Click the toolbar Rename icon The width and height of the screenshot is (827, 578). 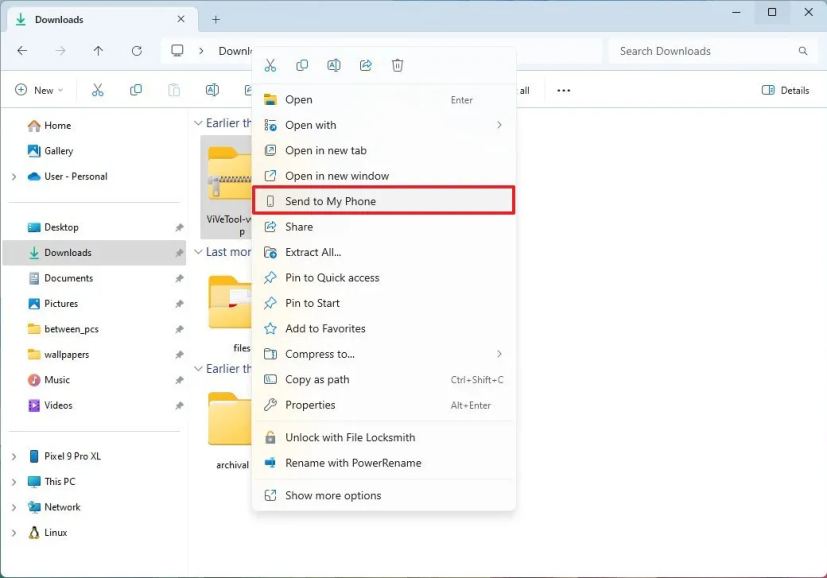[212, 90]
